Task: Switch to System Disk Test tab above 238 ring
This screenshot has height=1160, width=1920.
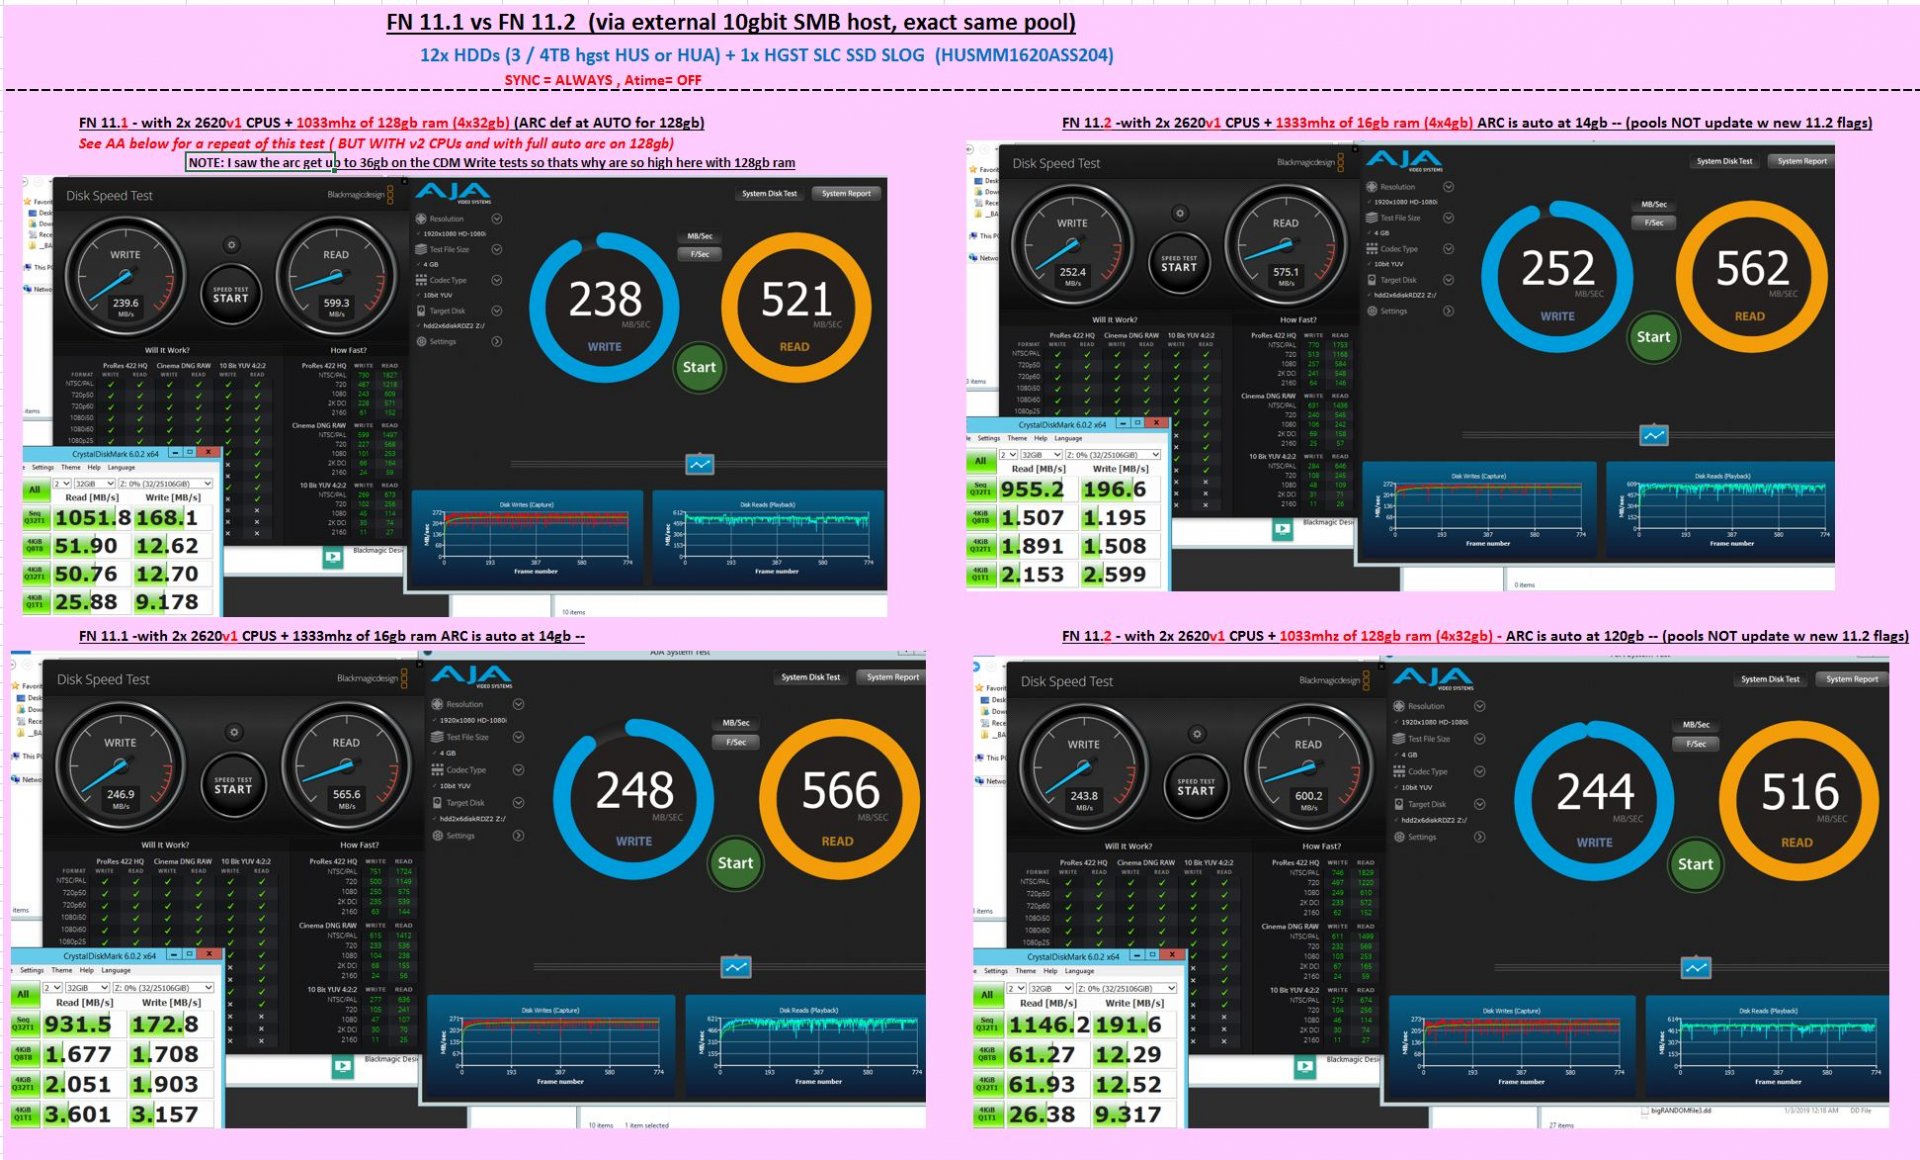Action: coord(769,193)
